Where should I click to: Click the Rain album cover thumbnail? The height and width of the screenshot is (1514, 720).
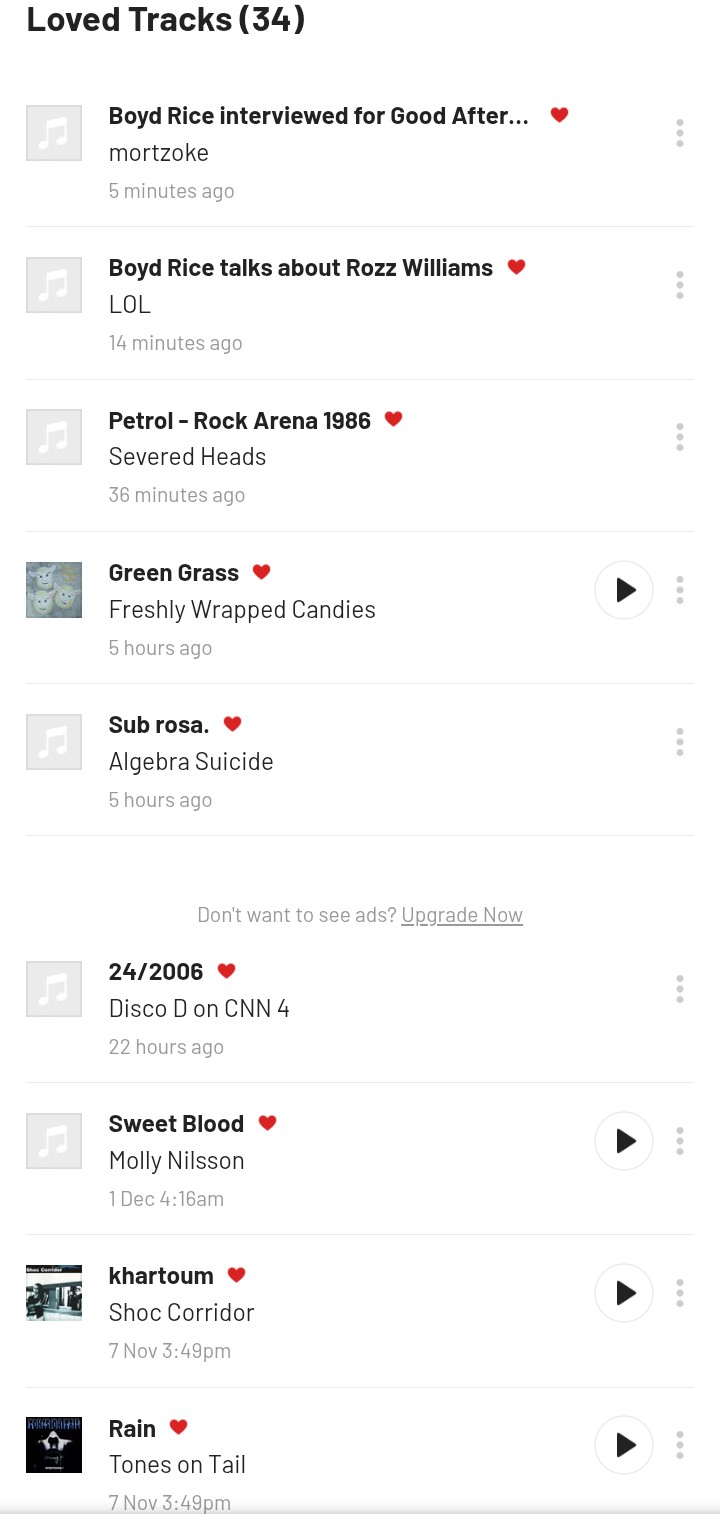point(54,1445)
